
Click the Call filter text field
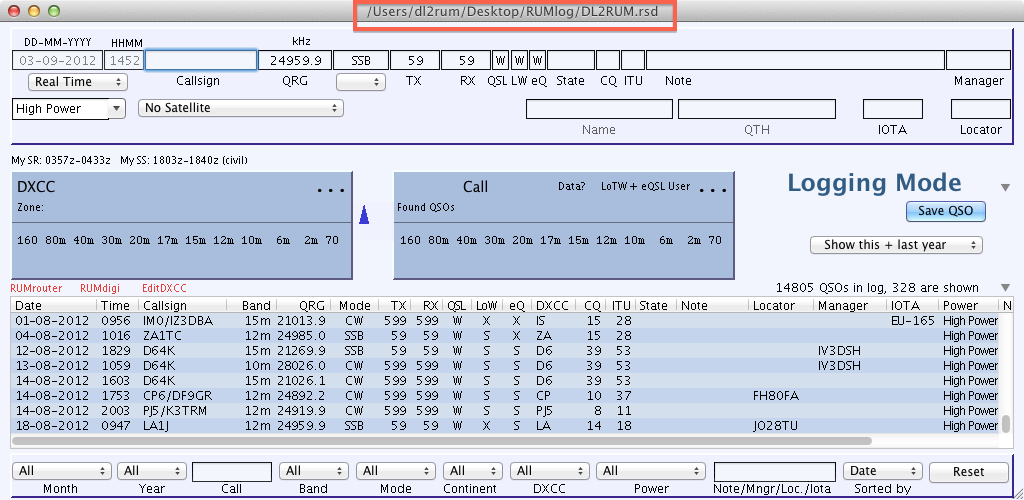(232, 472)
